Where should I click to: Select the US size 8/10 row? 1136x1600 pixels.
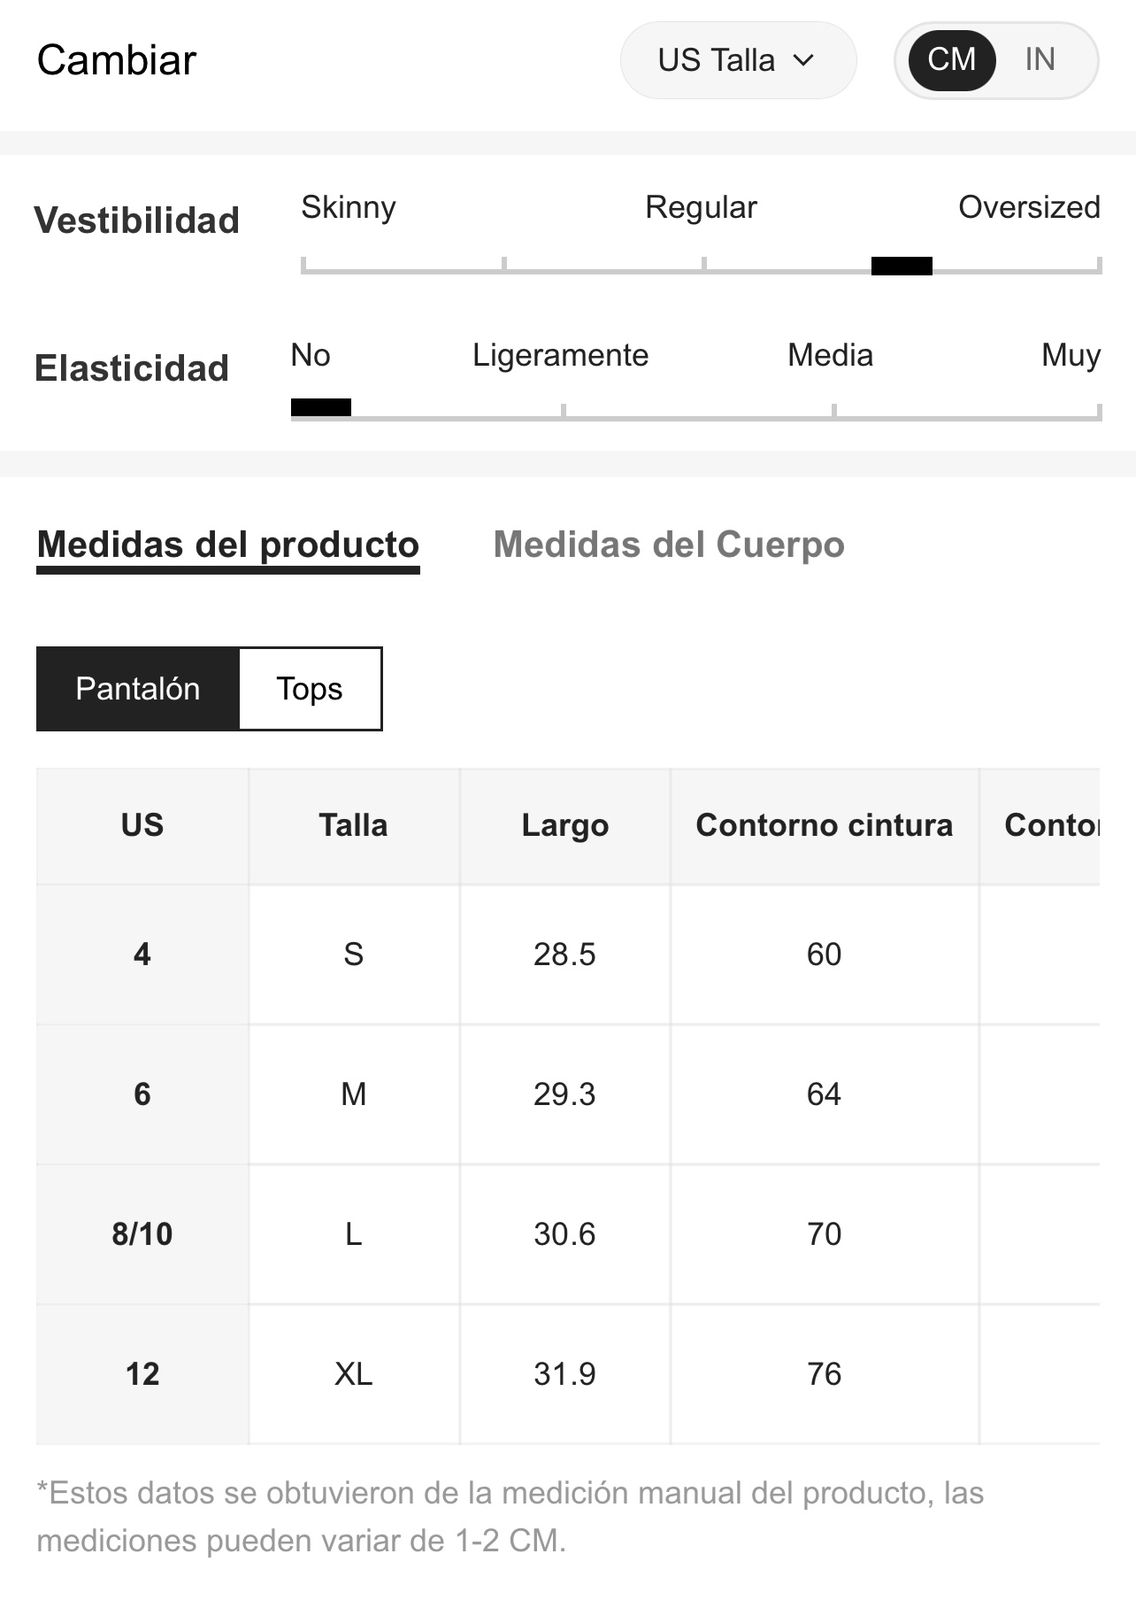point(568,1234)
